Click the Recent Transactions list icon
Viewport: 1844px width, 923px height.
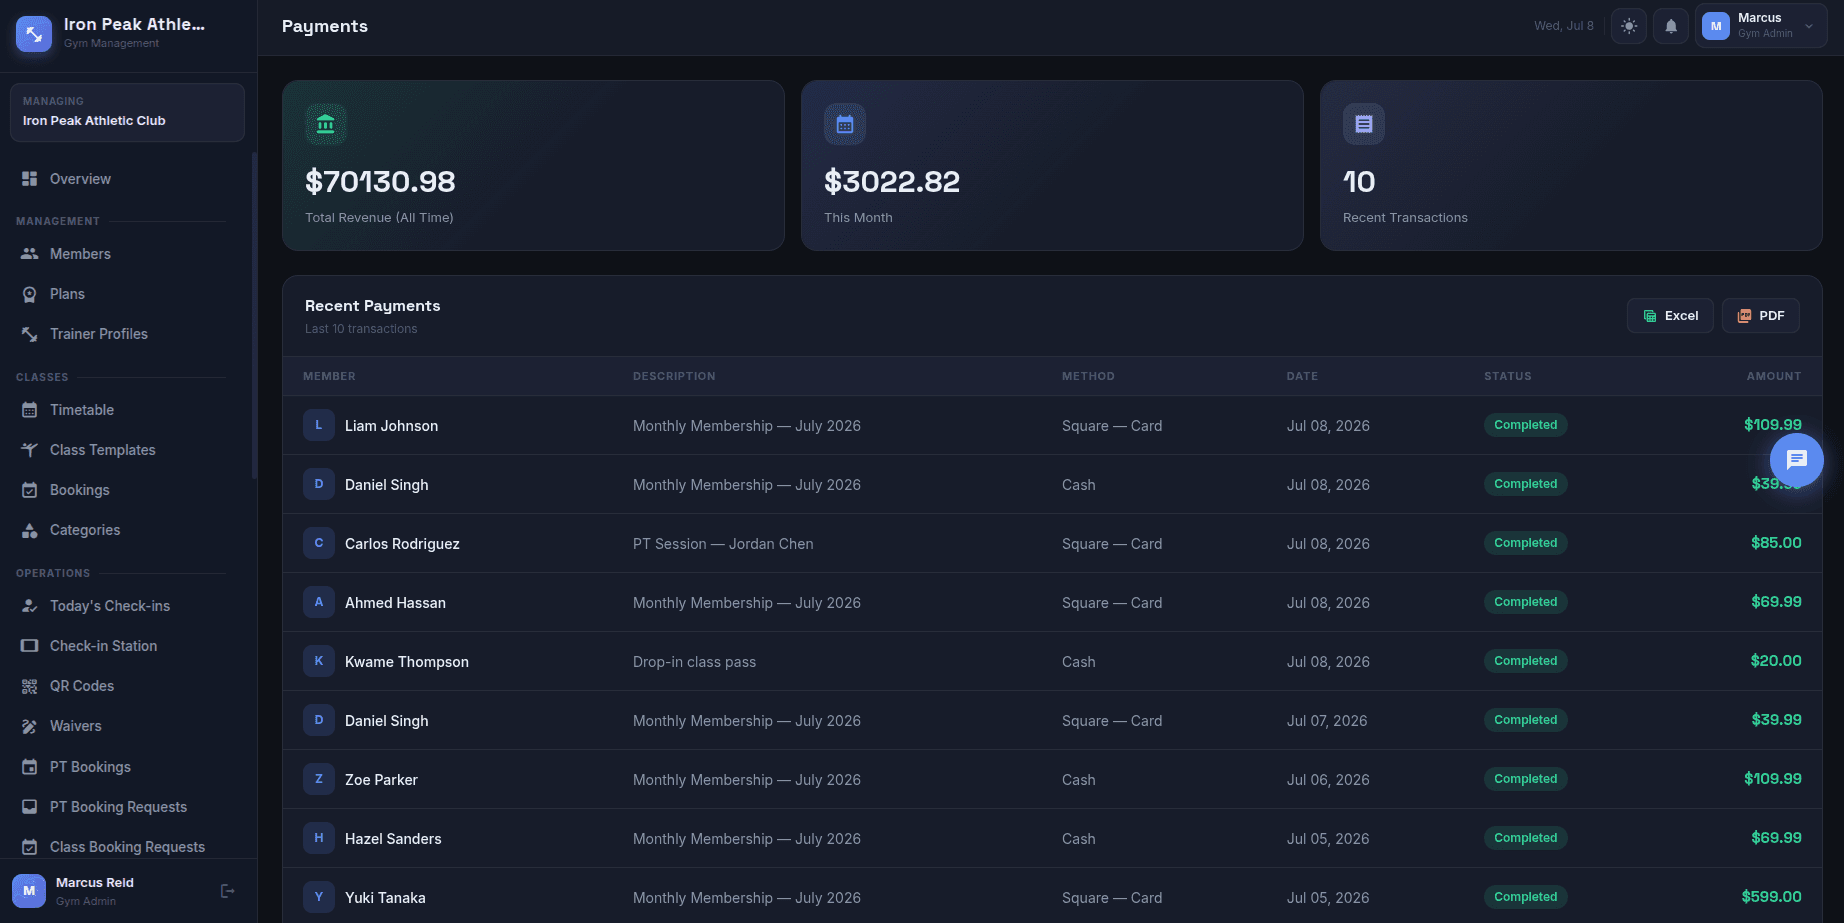point(1364,124)
